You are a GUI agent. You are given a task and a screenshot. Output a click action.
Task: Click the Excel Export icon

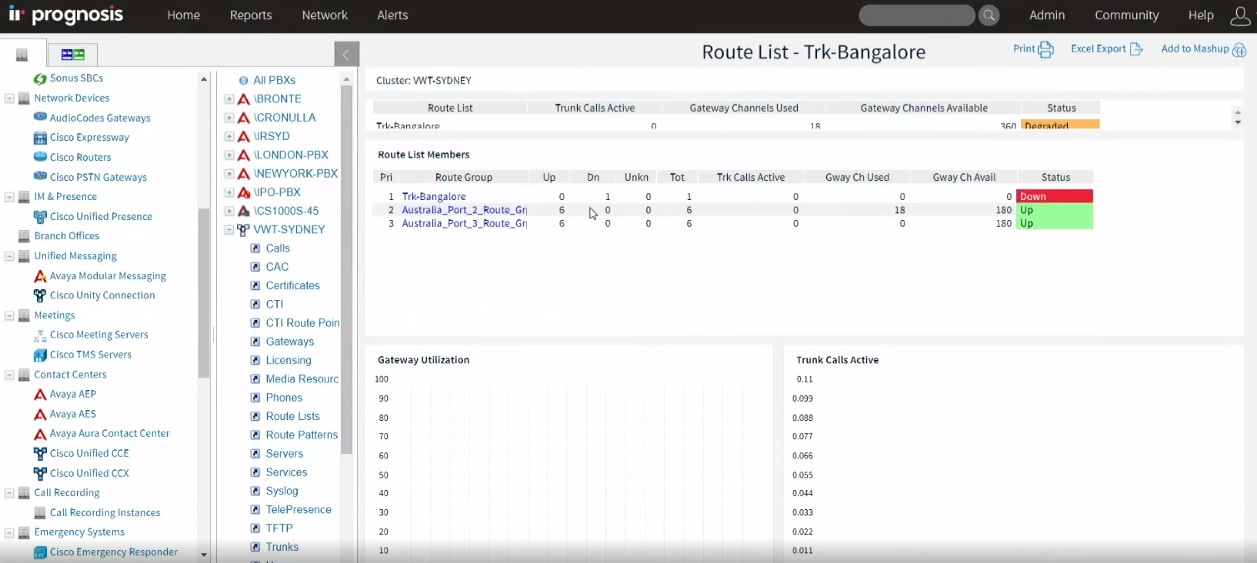tap(1136, 49)
